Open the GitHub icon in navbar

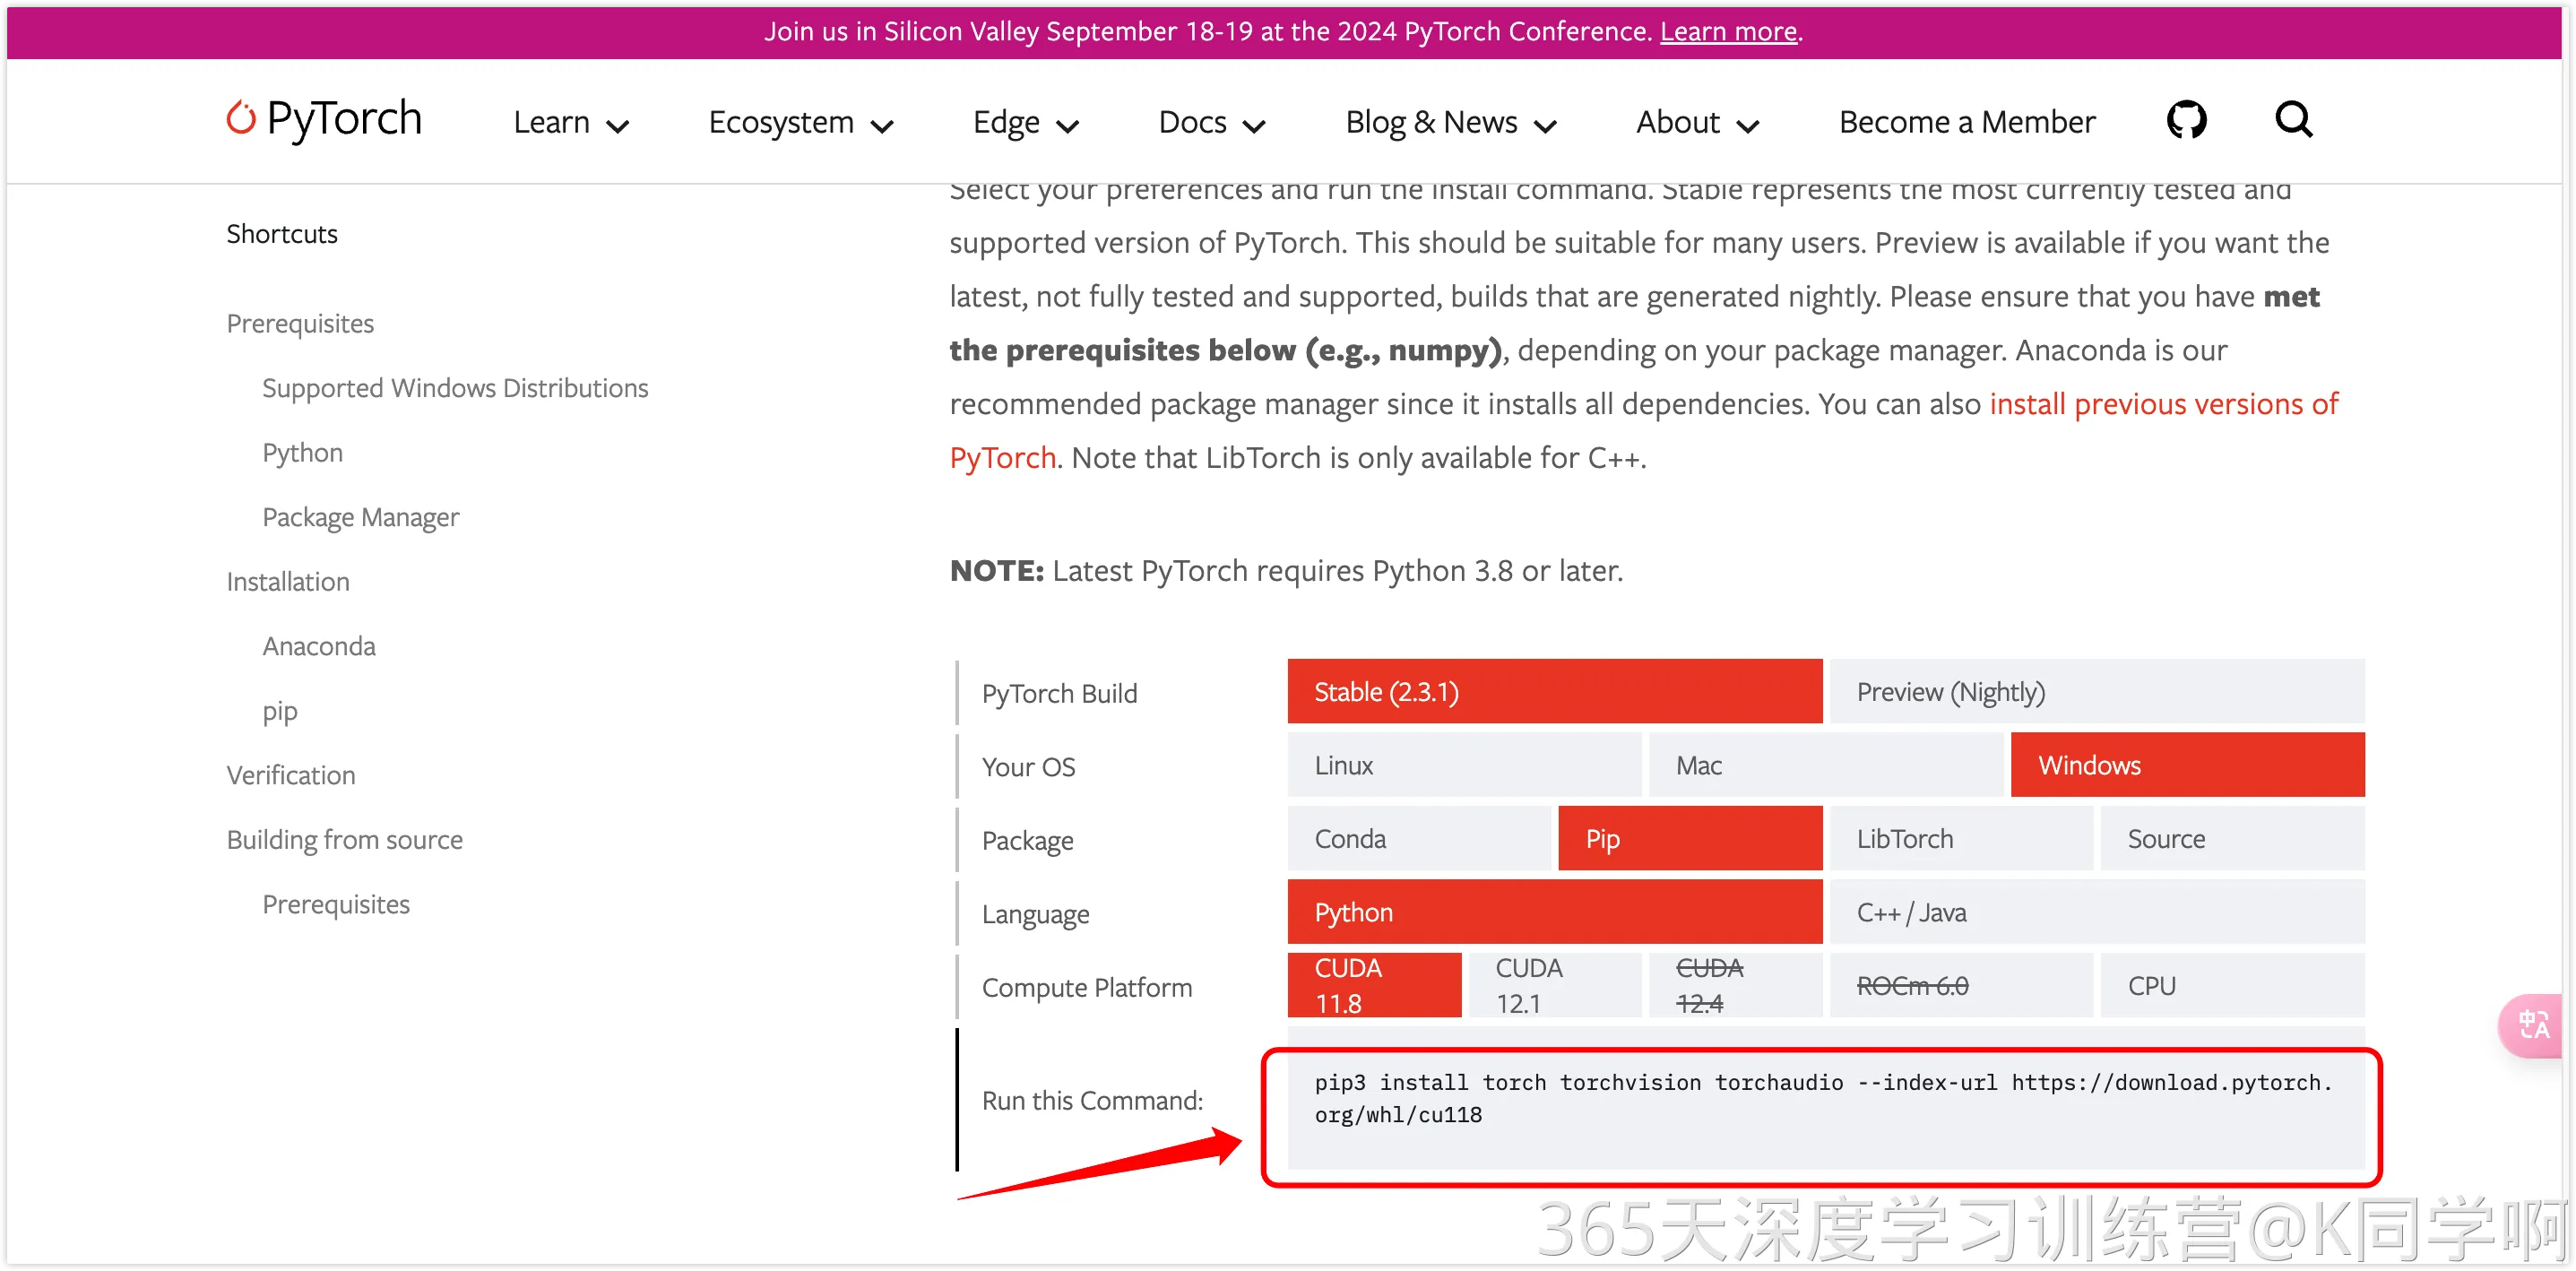click(x=2186, y=121)
